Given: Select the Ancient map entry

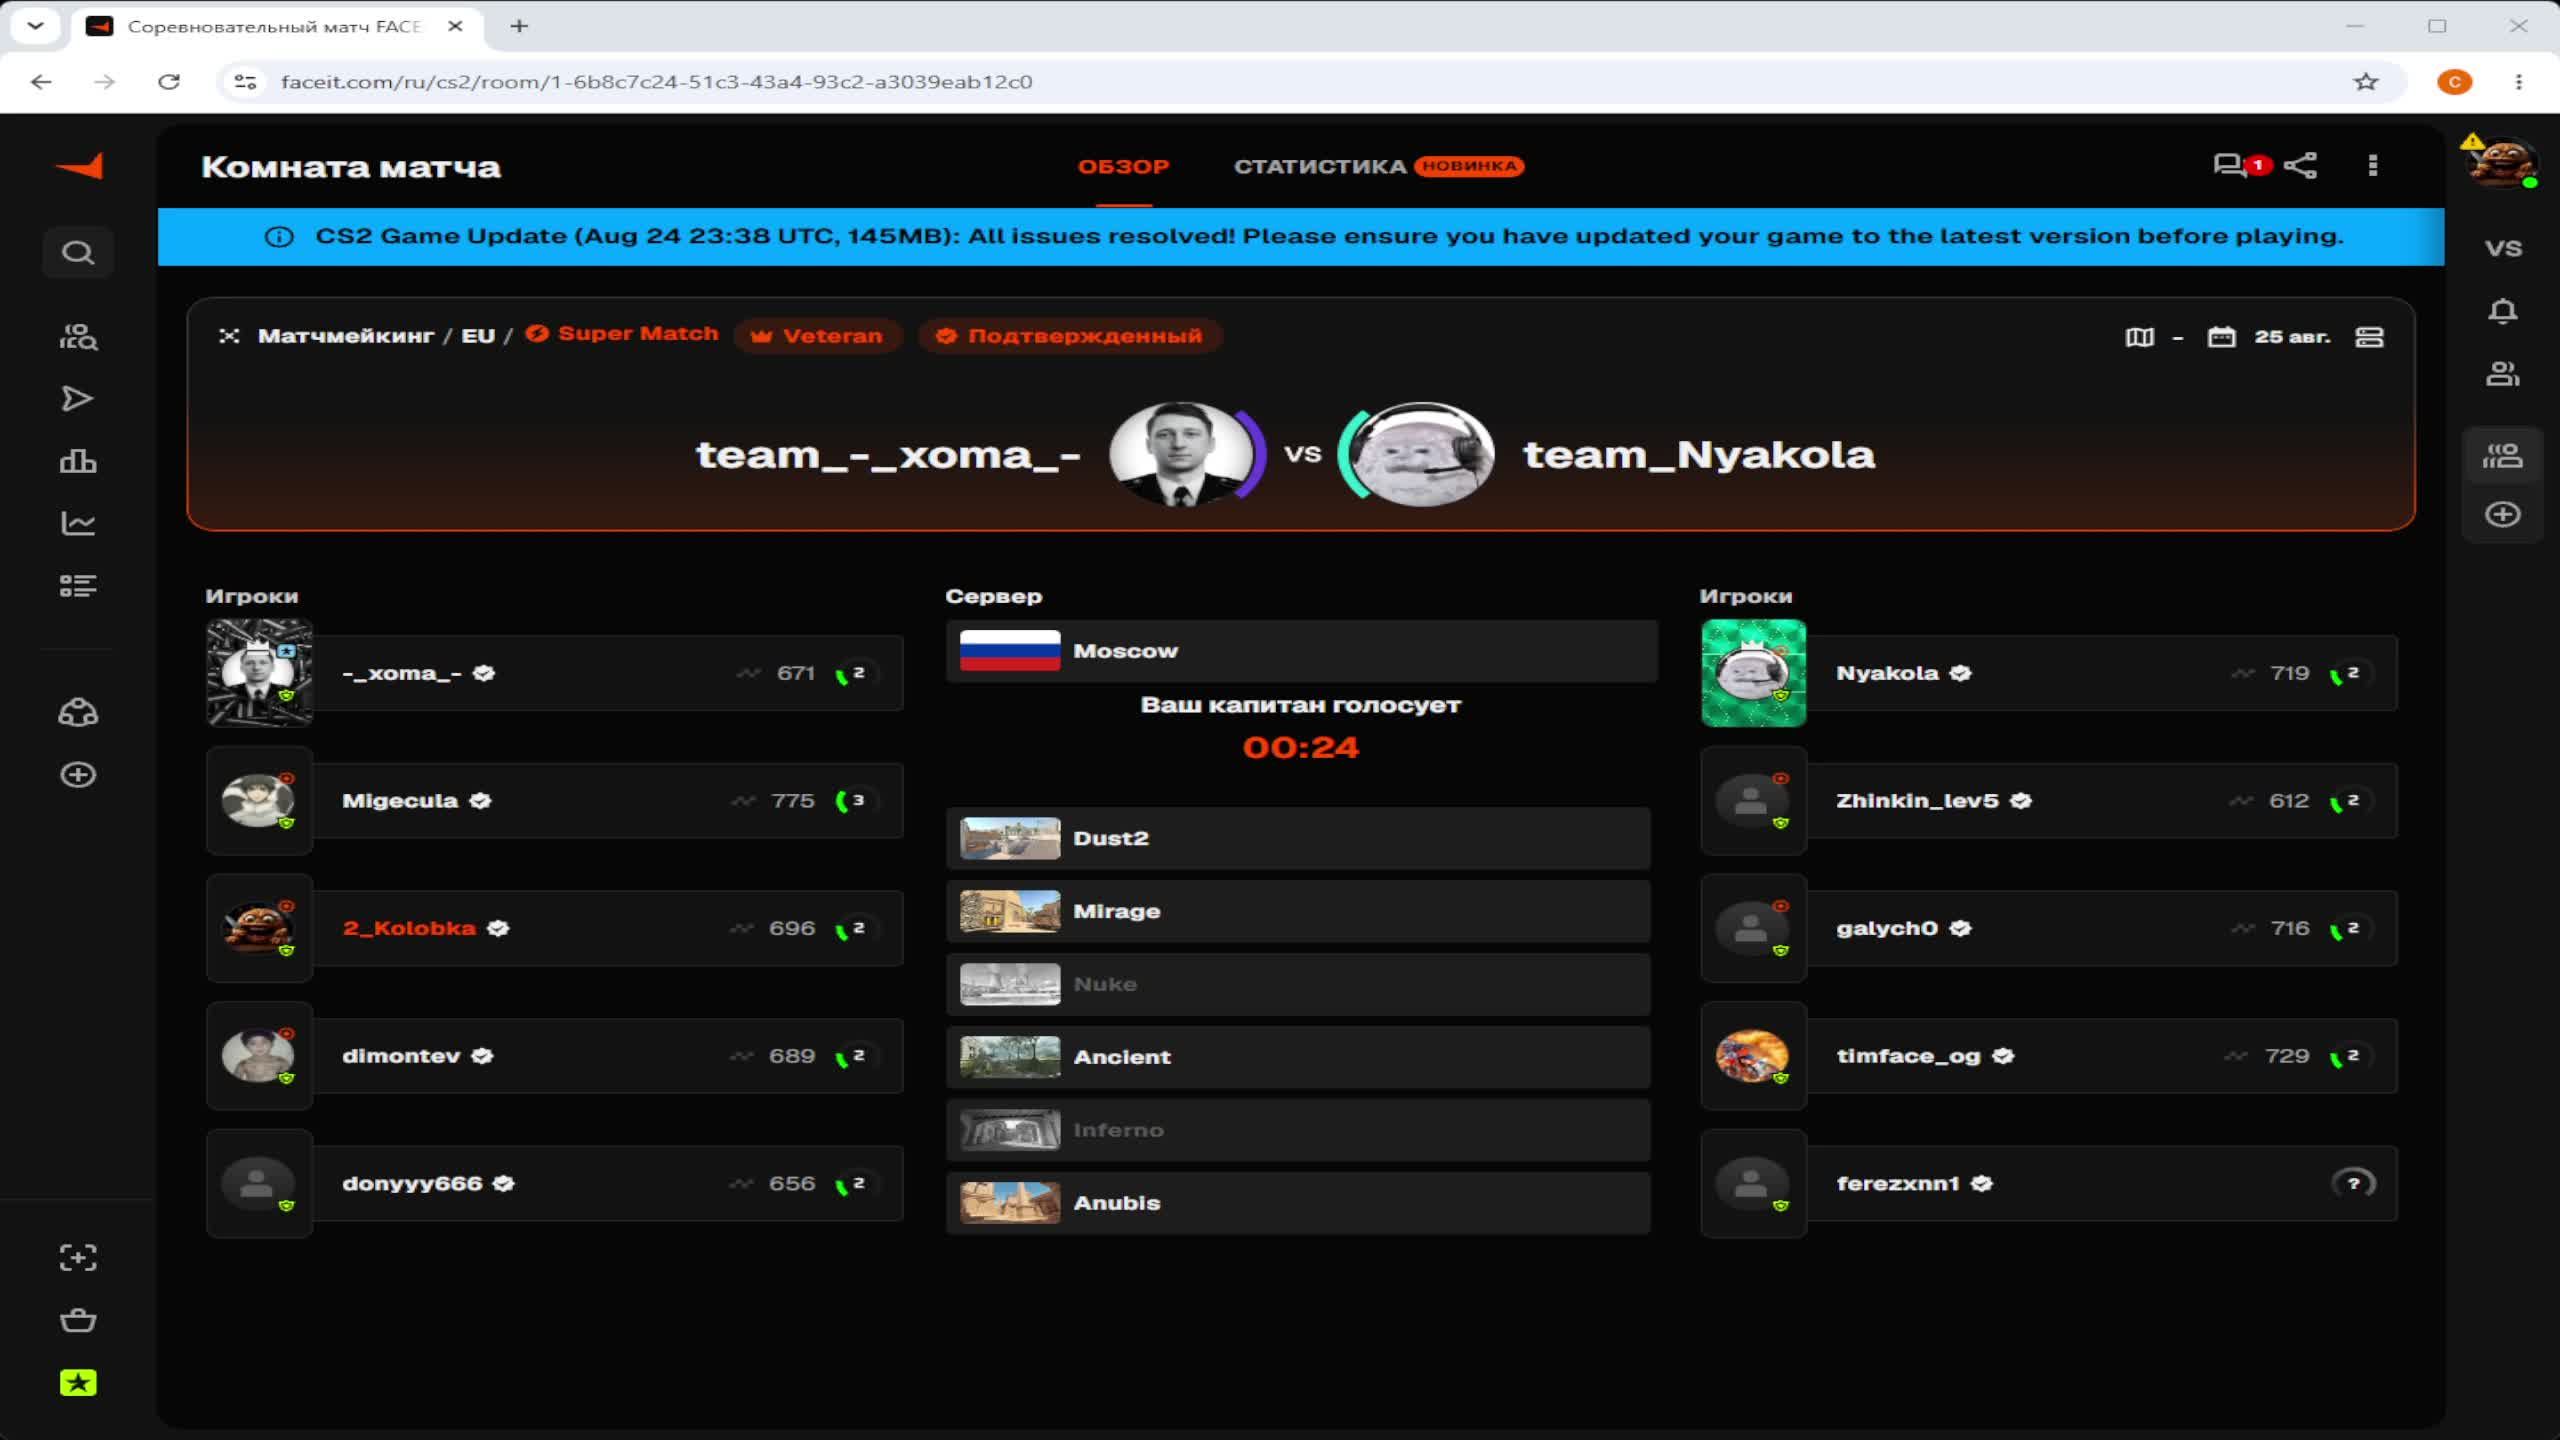Looking at the screenshot, I should 1298,1057.
